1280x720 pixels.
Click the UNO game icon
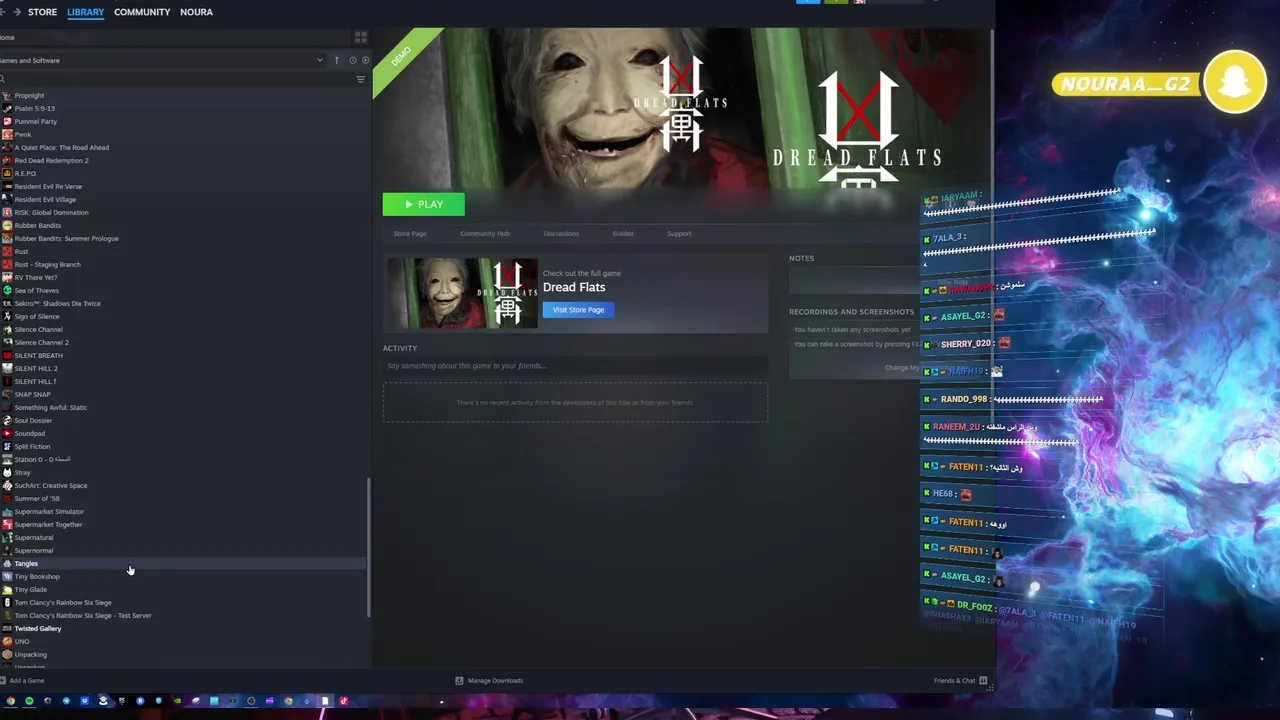pyautogui.click(x=7, y=641)
